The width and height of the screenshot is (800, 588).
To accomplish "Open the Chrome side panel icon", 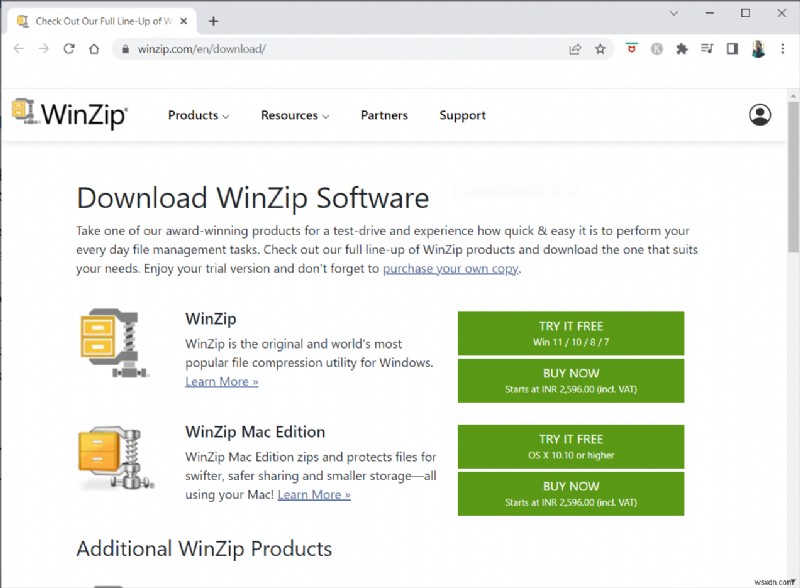I will [732, 47].
